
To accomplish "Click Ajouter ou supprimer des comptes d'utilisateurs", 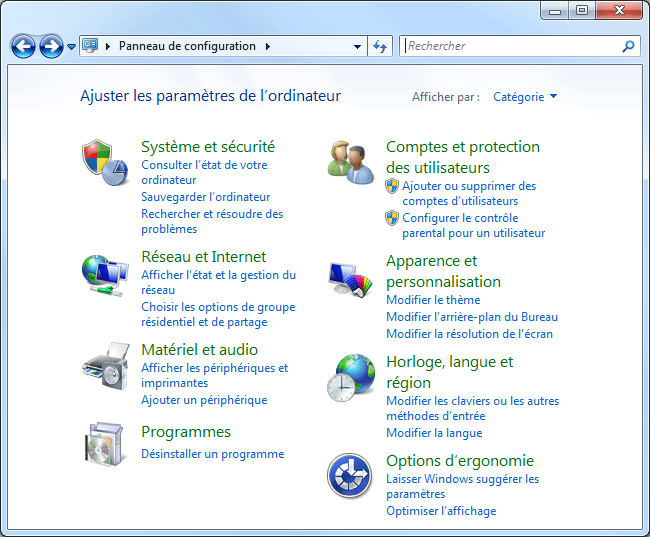I will pyautogui.click(x=469, y=193).
